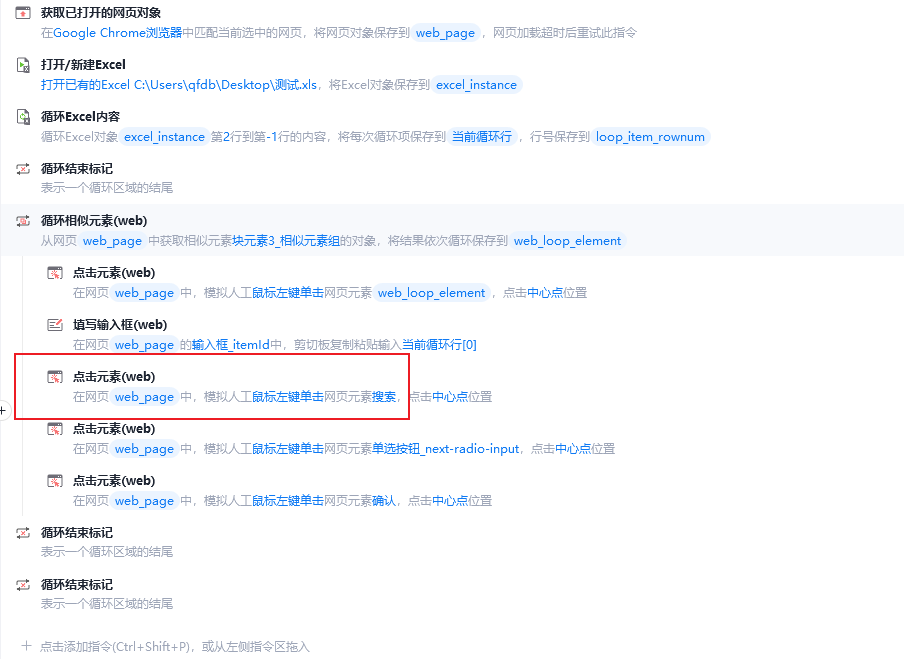Click loop-end icon right after 循环Excel内容 step
904x659 pixels.
23,169
